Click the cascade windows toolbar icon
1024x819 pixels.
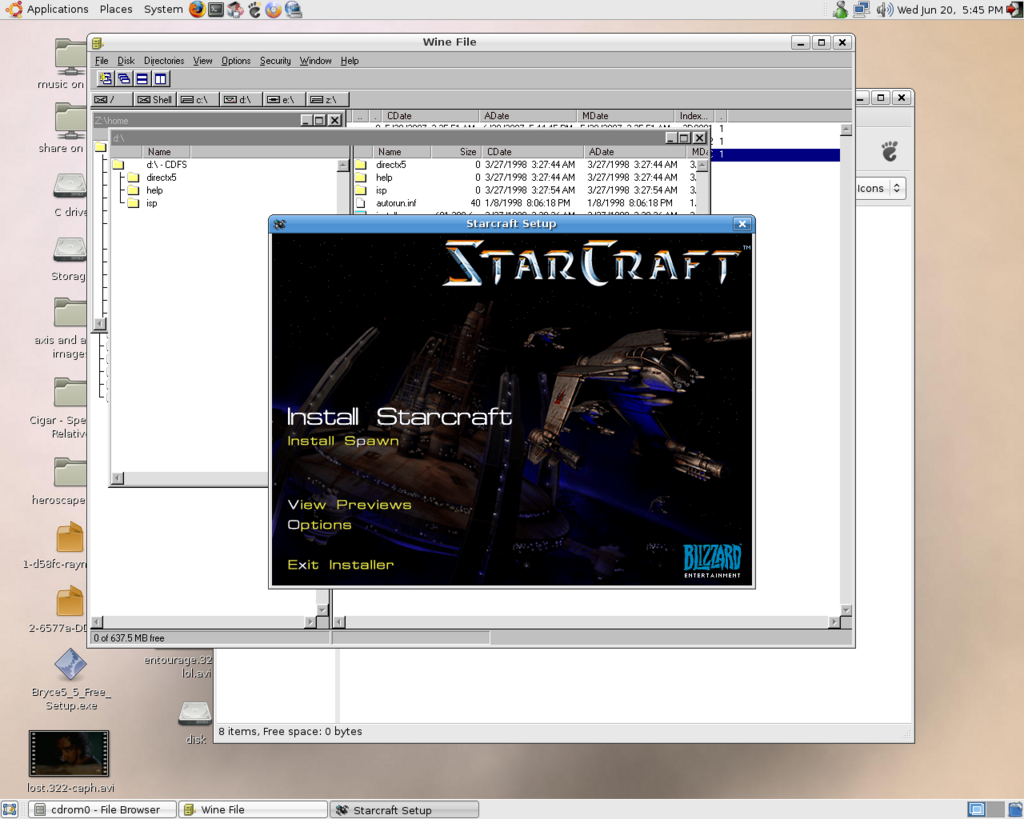click(123, 79)
